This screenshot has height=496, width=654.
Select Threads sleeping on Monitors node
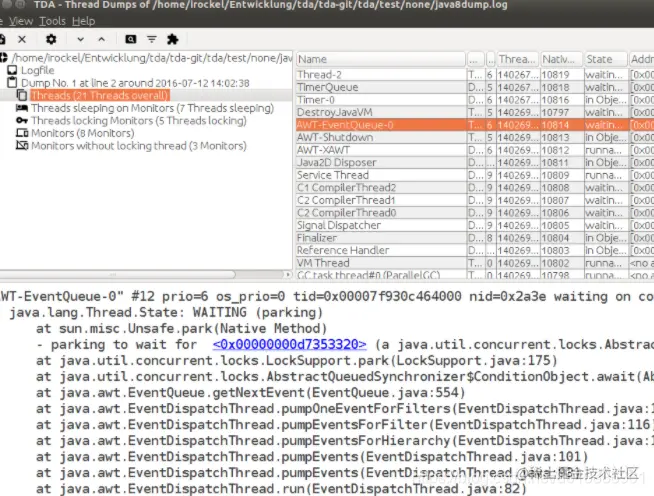coord(152,108)
